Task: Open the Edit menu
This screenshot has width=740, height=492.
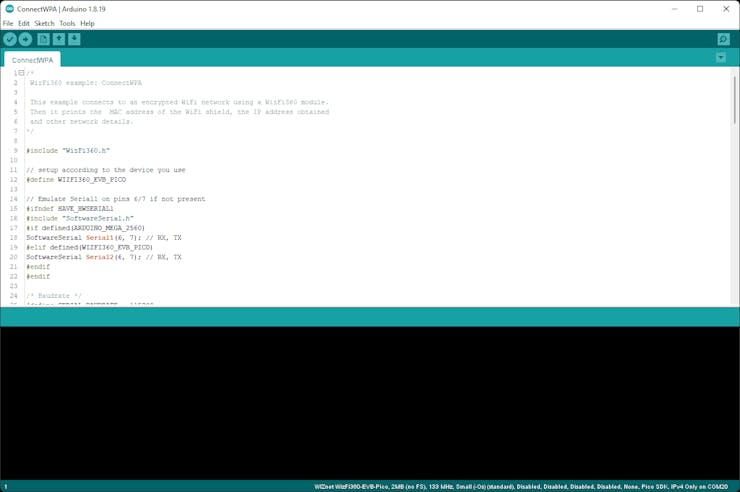Action: click(24, 23)
